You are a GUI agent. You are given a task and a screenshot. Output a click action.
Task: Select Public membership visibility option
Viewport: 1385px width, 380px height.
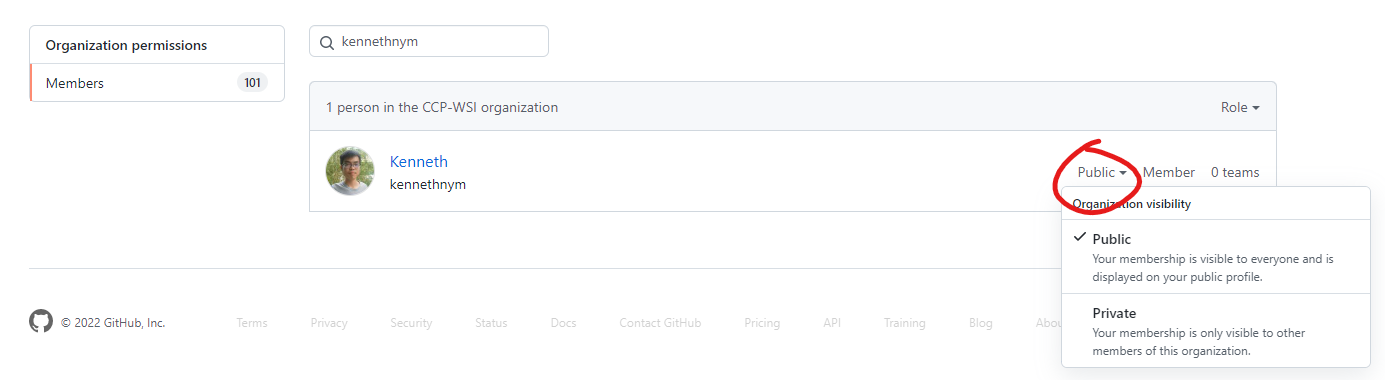1216,257
